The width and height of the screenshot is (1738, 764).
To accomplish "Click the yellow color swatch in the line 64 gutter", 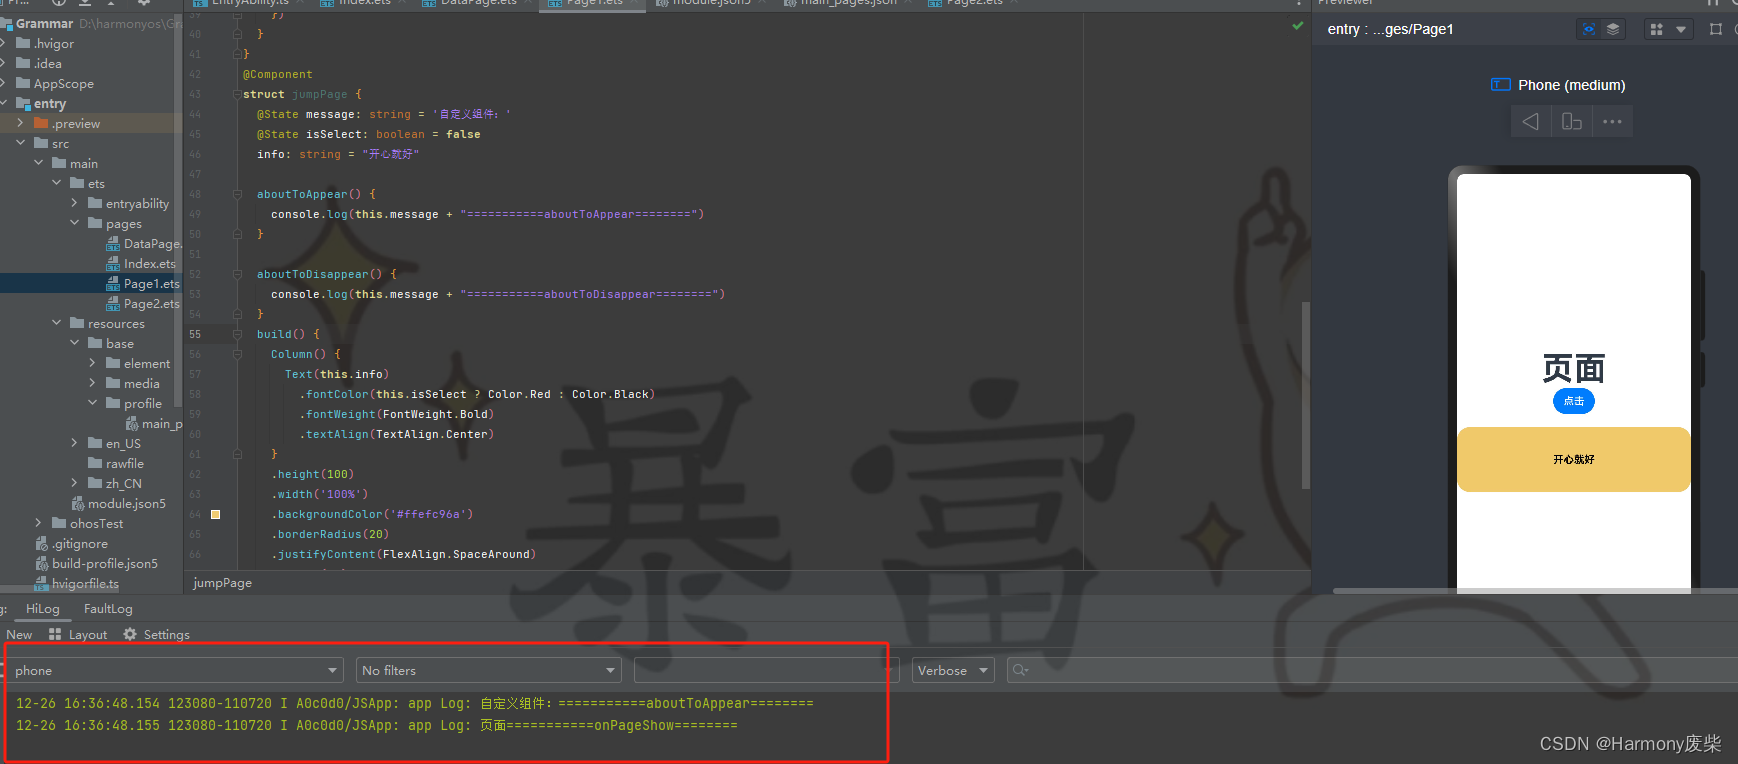I will pos(215,514).
